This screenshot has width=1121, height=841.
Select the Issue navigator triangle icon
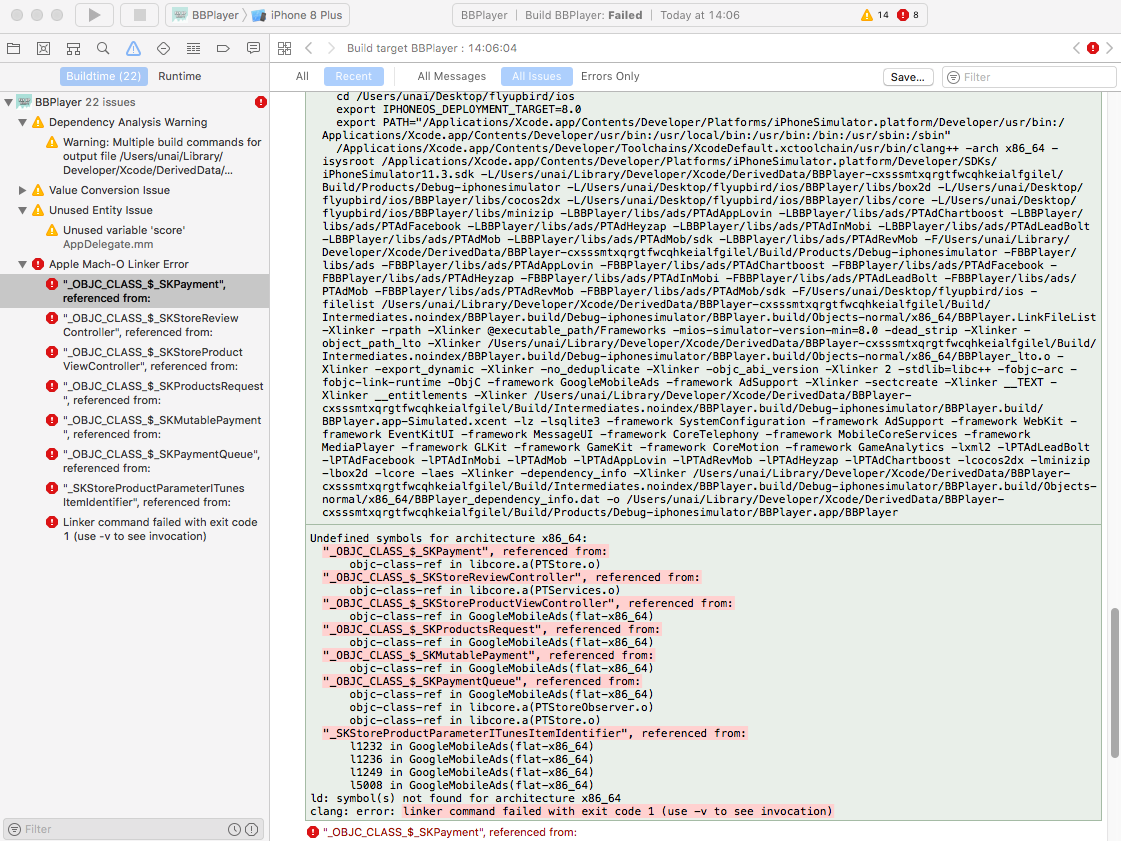click(x=133, y=49)
